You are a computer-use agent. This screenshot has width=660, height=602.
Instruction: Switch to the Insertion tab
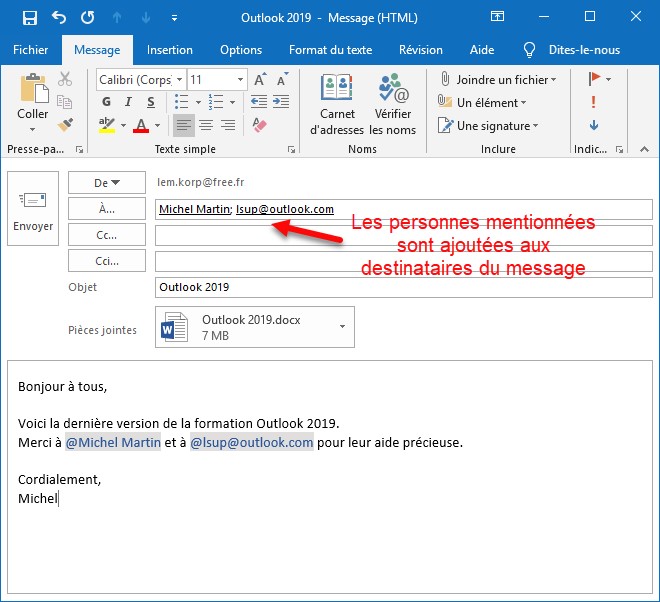click(x=170, y=50)
